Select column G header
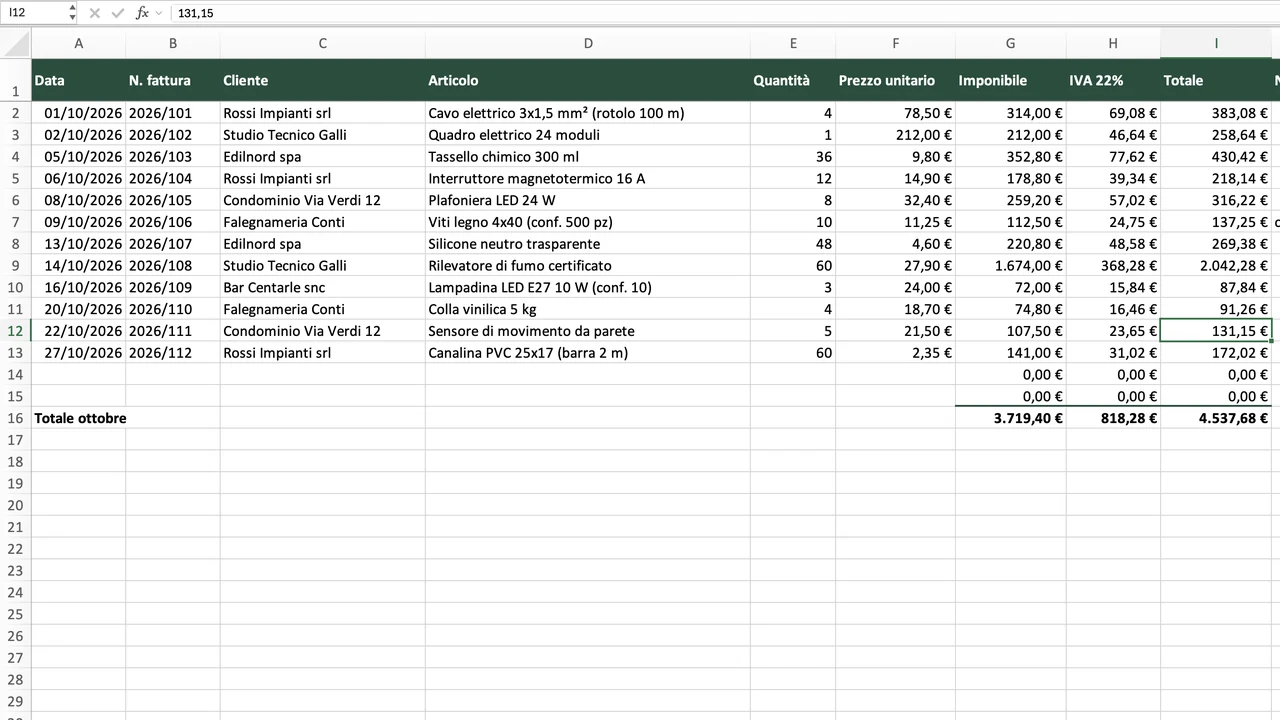This screenshot has width=1280, height=720. pyautogui.click(x=1011, y=43)
